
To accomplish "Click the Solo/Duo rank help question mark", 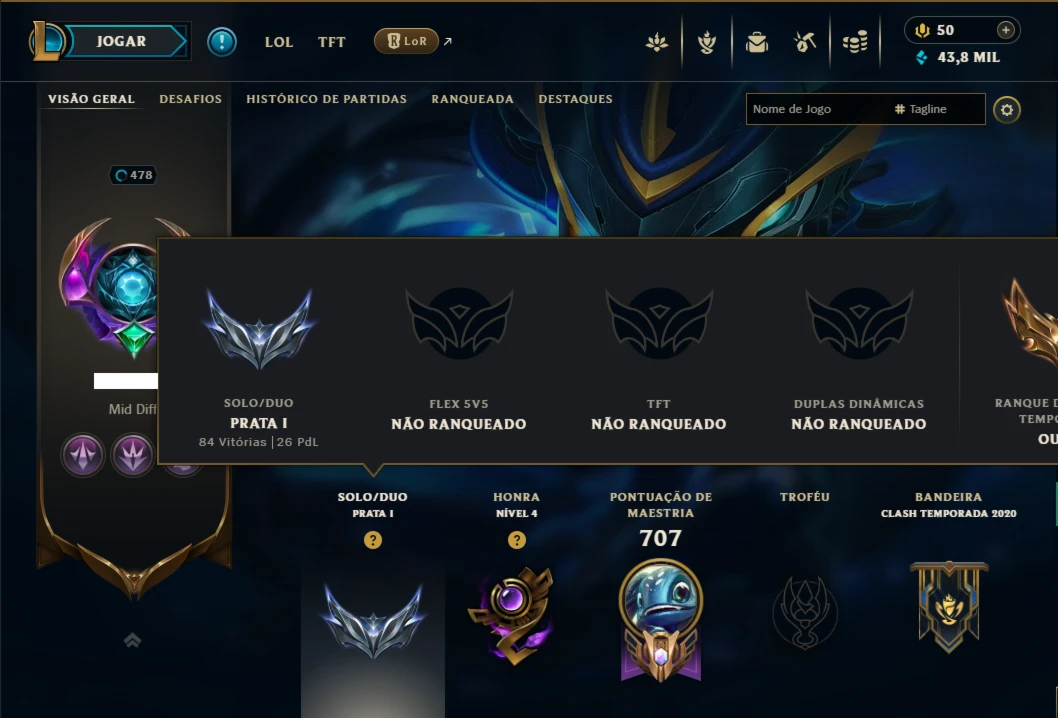I will pyautogui.click(x=372, y=540).
